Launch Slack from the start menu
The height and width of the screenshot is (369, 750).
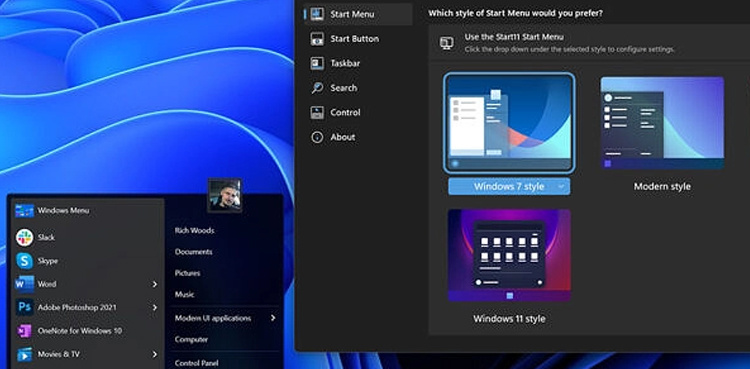click(87, 237)
